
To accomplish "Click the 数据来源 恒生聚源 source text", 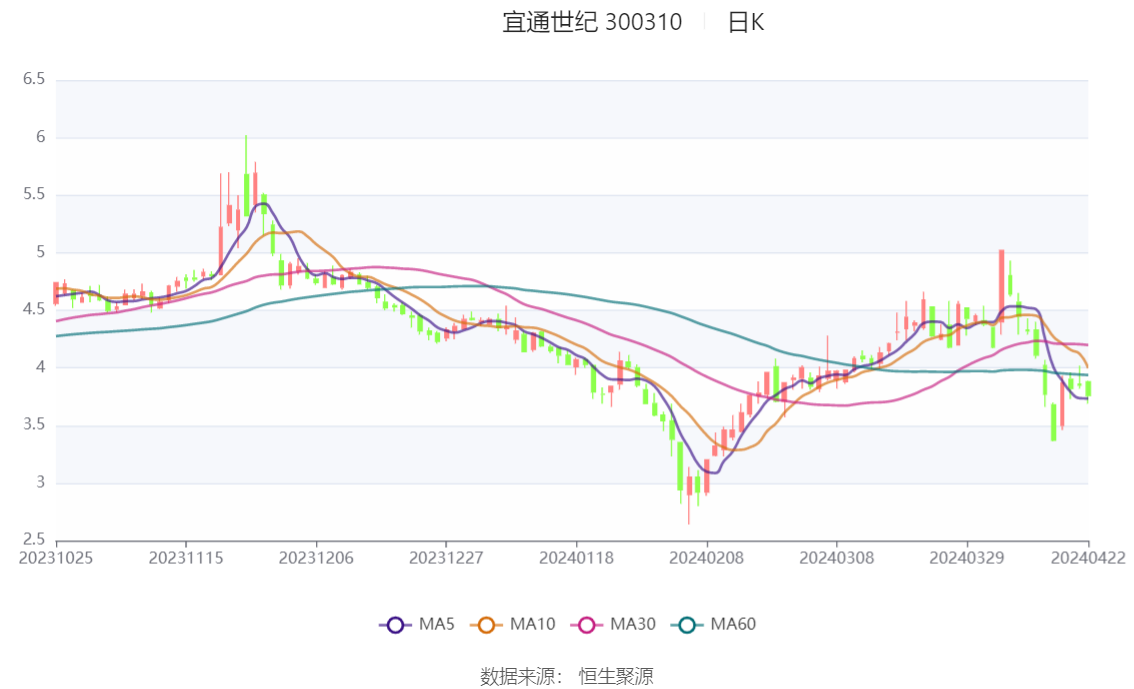I will 566,677.
